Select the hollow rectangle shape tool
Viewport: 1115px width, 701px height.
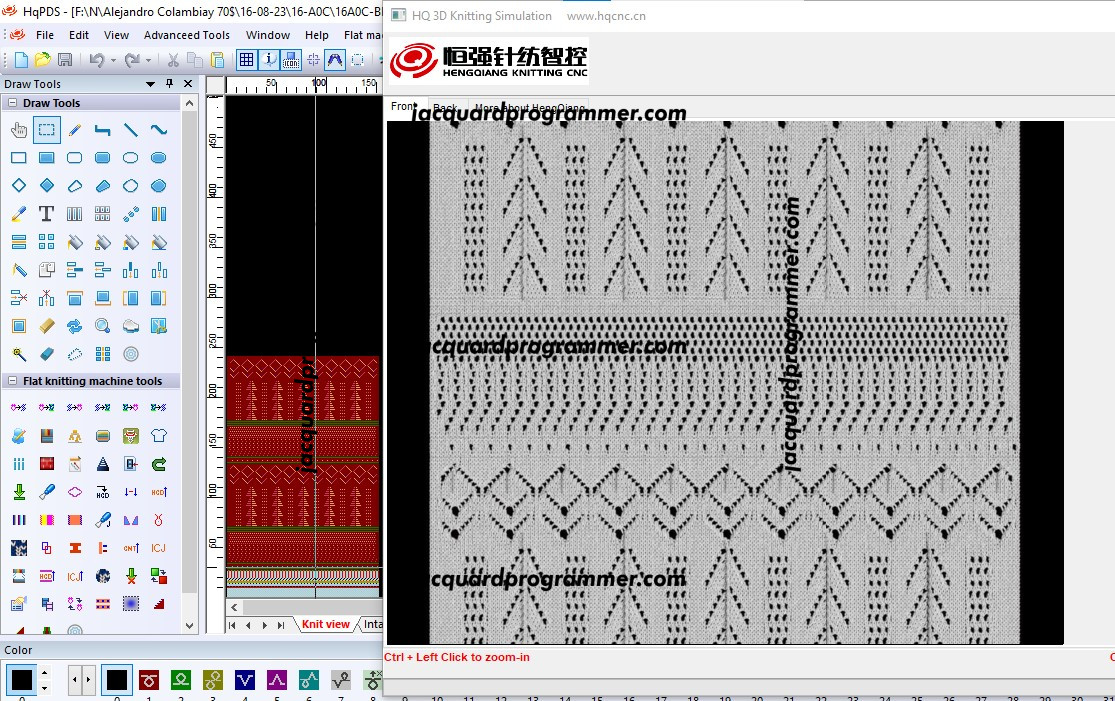[x=18, y=158]
